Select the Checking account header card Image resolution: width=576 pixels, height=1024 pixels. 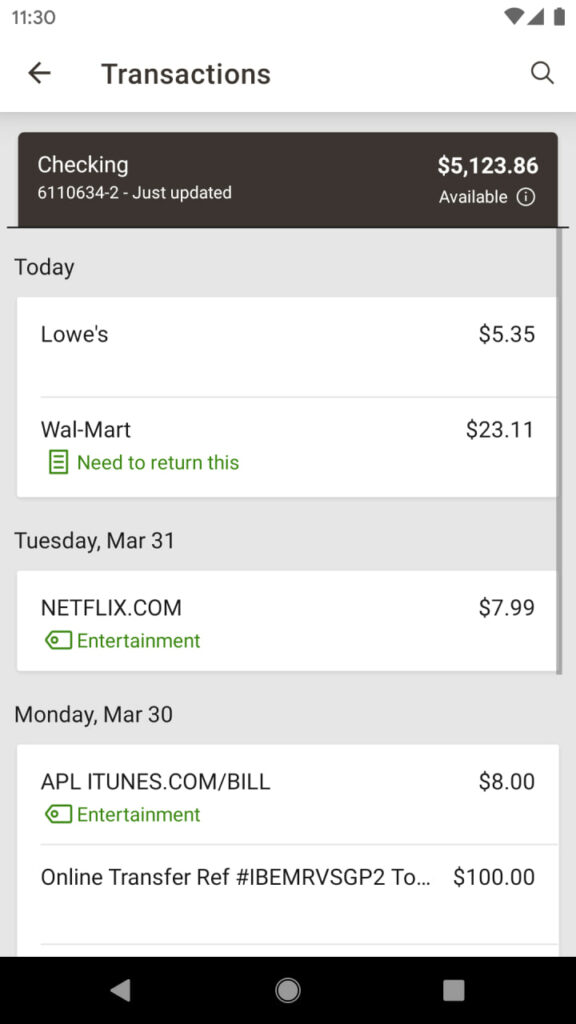click(x=287, y=180)
